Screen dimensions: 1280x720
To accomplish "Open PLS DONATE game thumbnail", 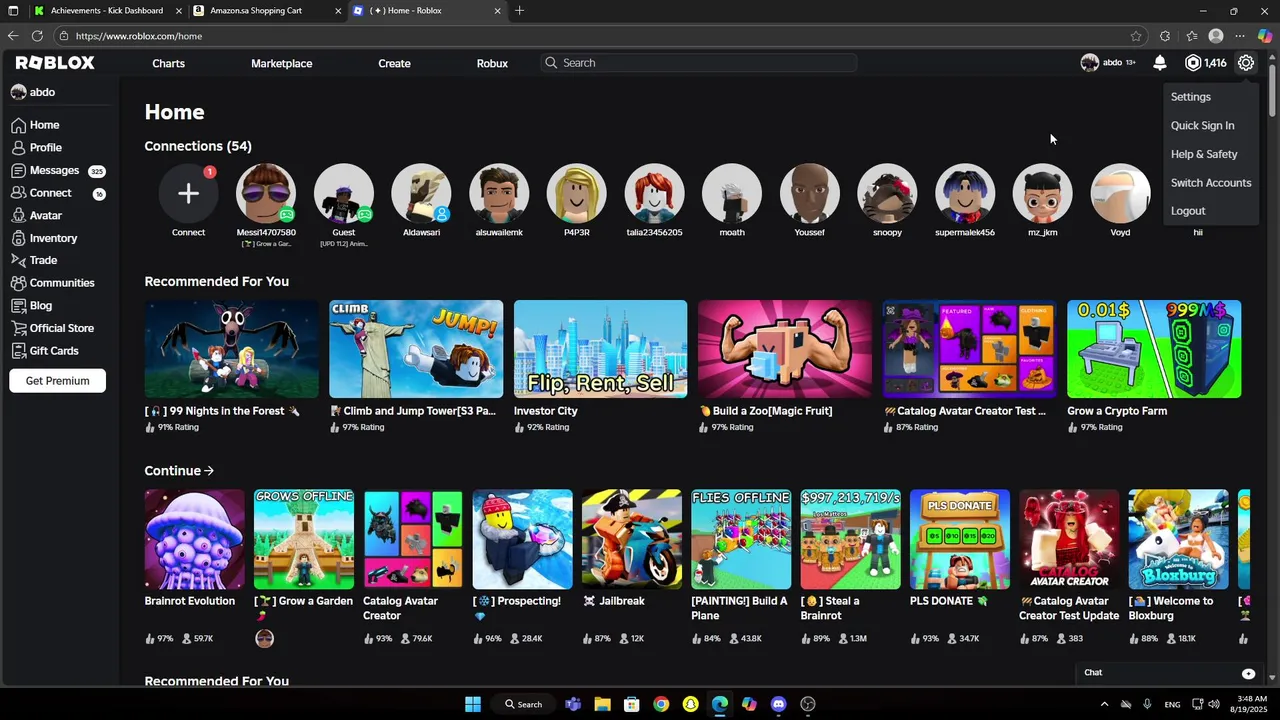I will click(959, 540).
